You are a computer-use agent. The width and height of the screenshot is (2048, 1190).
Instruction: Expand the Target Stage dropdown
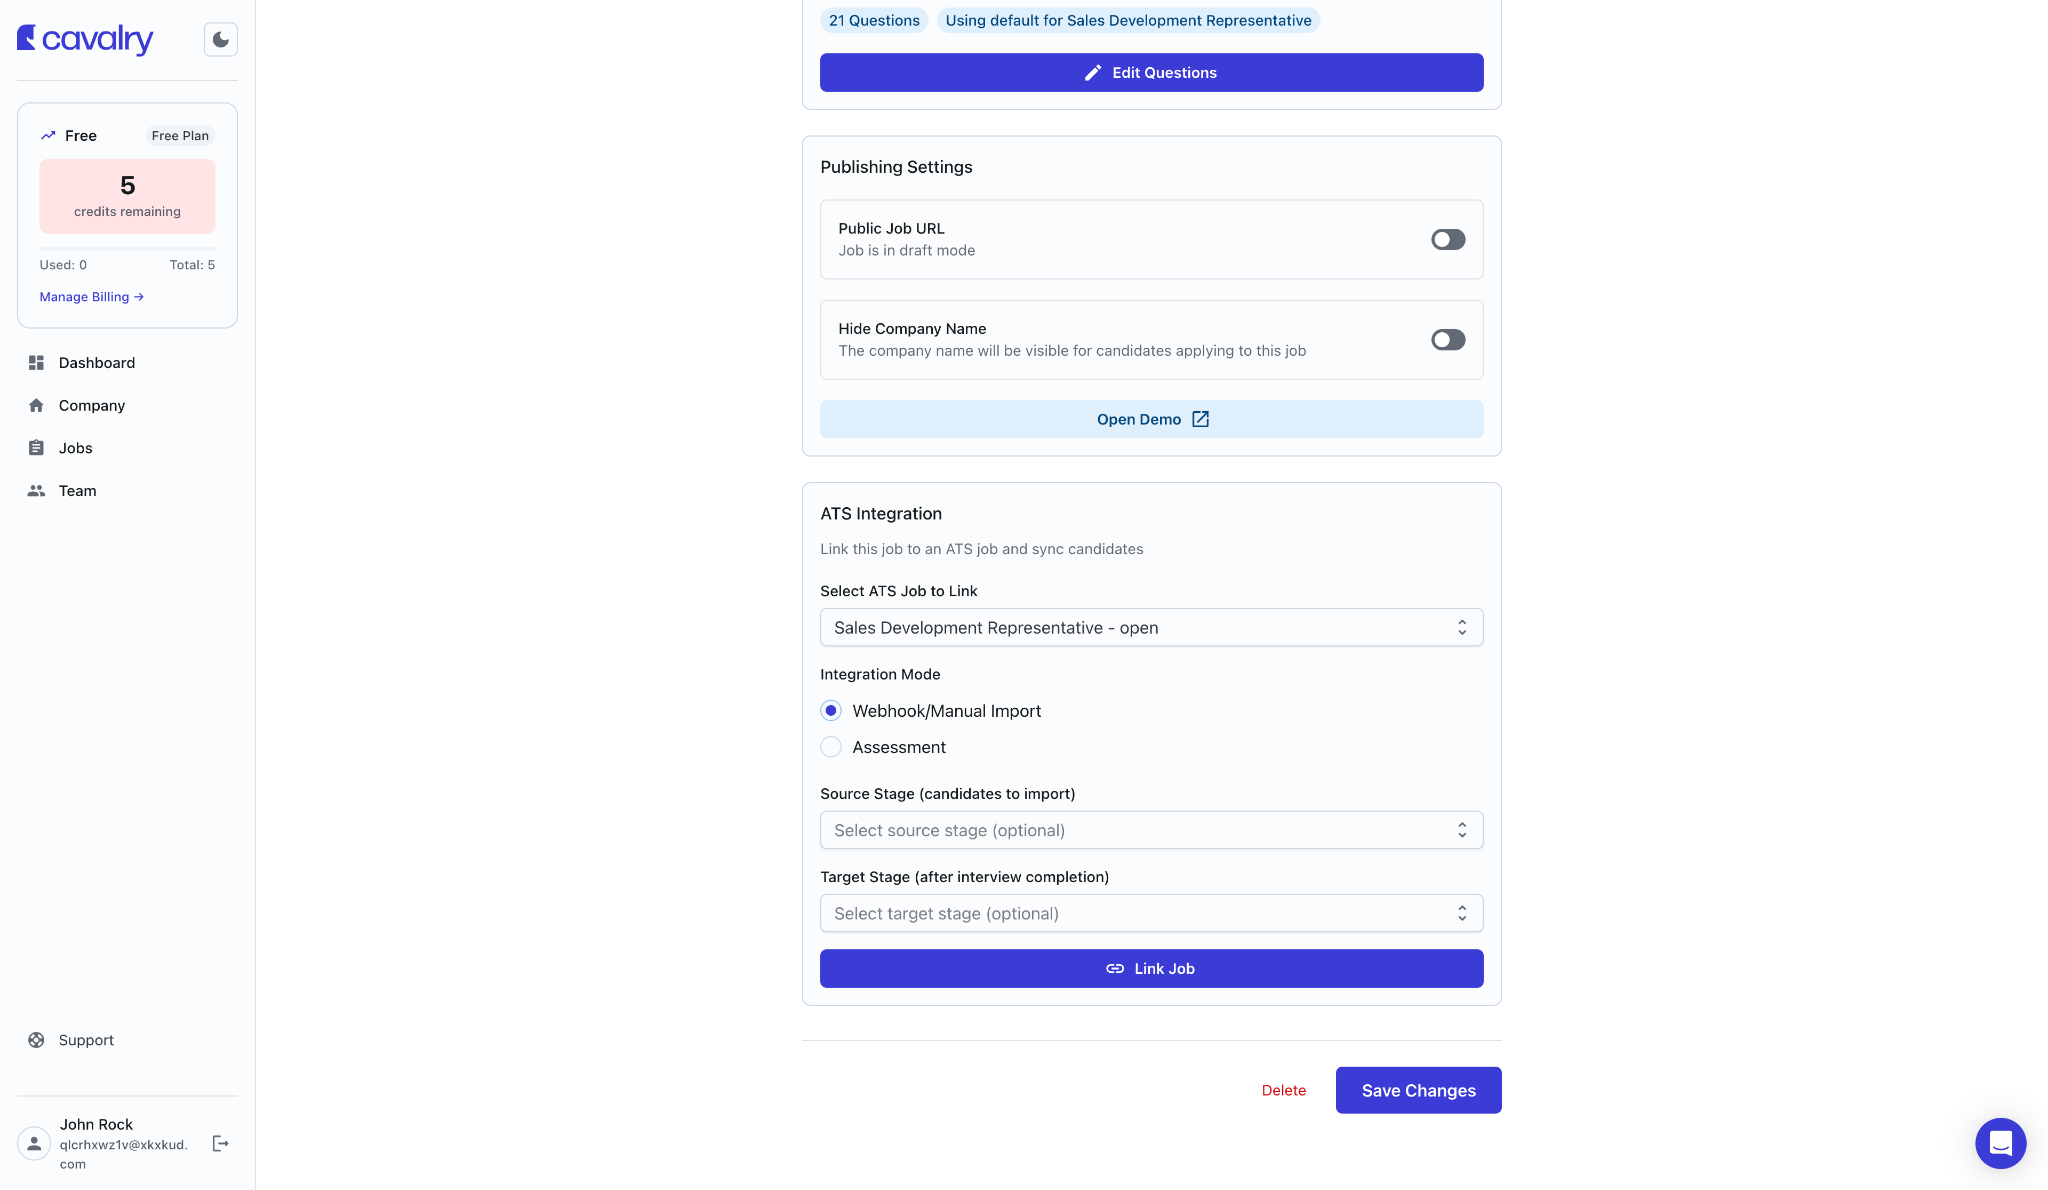click(x=1151, y=914)
